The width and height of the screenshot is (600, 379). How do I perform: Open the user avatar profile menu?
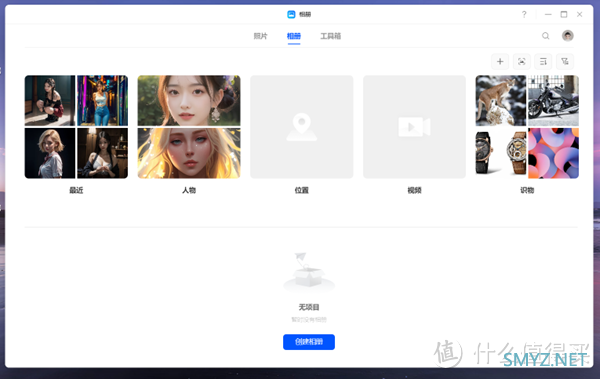tap(567, 36)
